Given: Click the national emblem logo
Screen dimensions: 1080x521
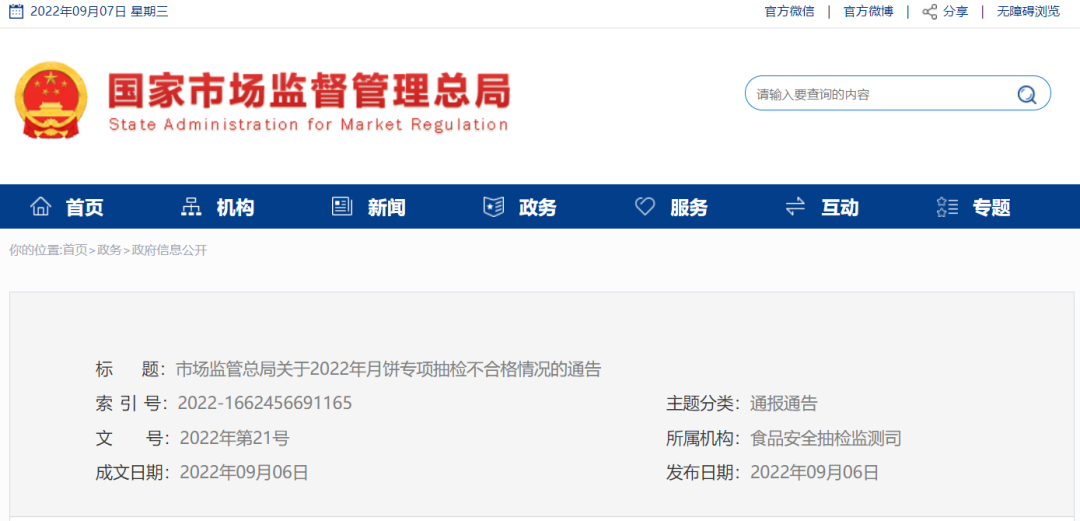Looking at the screenshot, I should tap(51, 101).
